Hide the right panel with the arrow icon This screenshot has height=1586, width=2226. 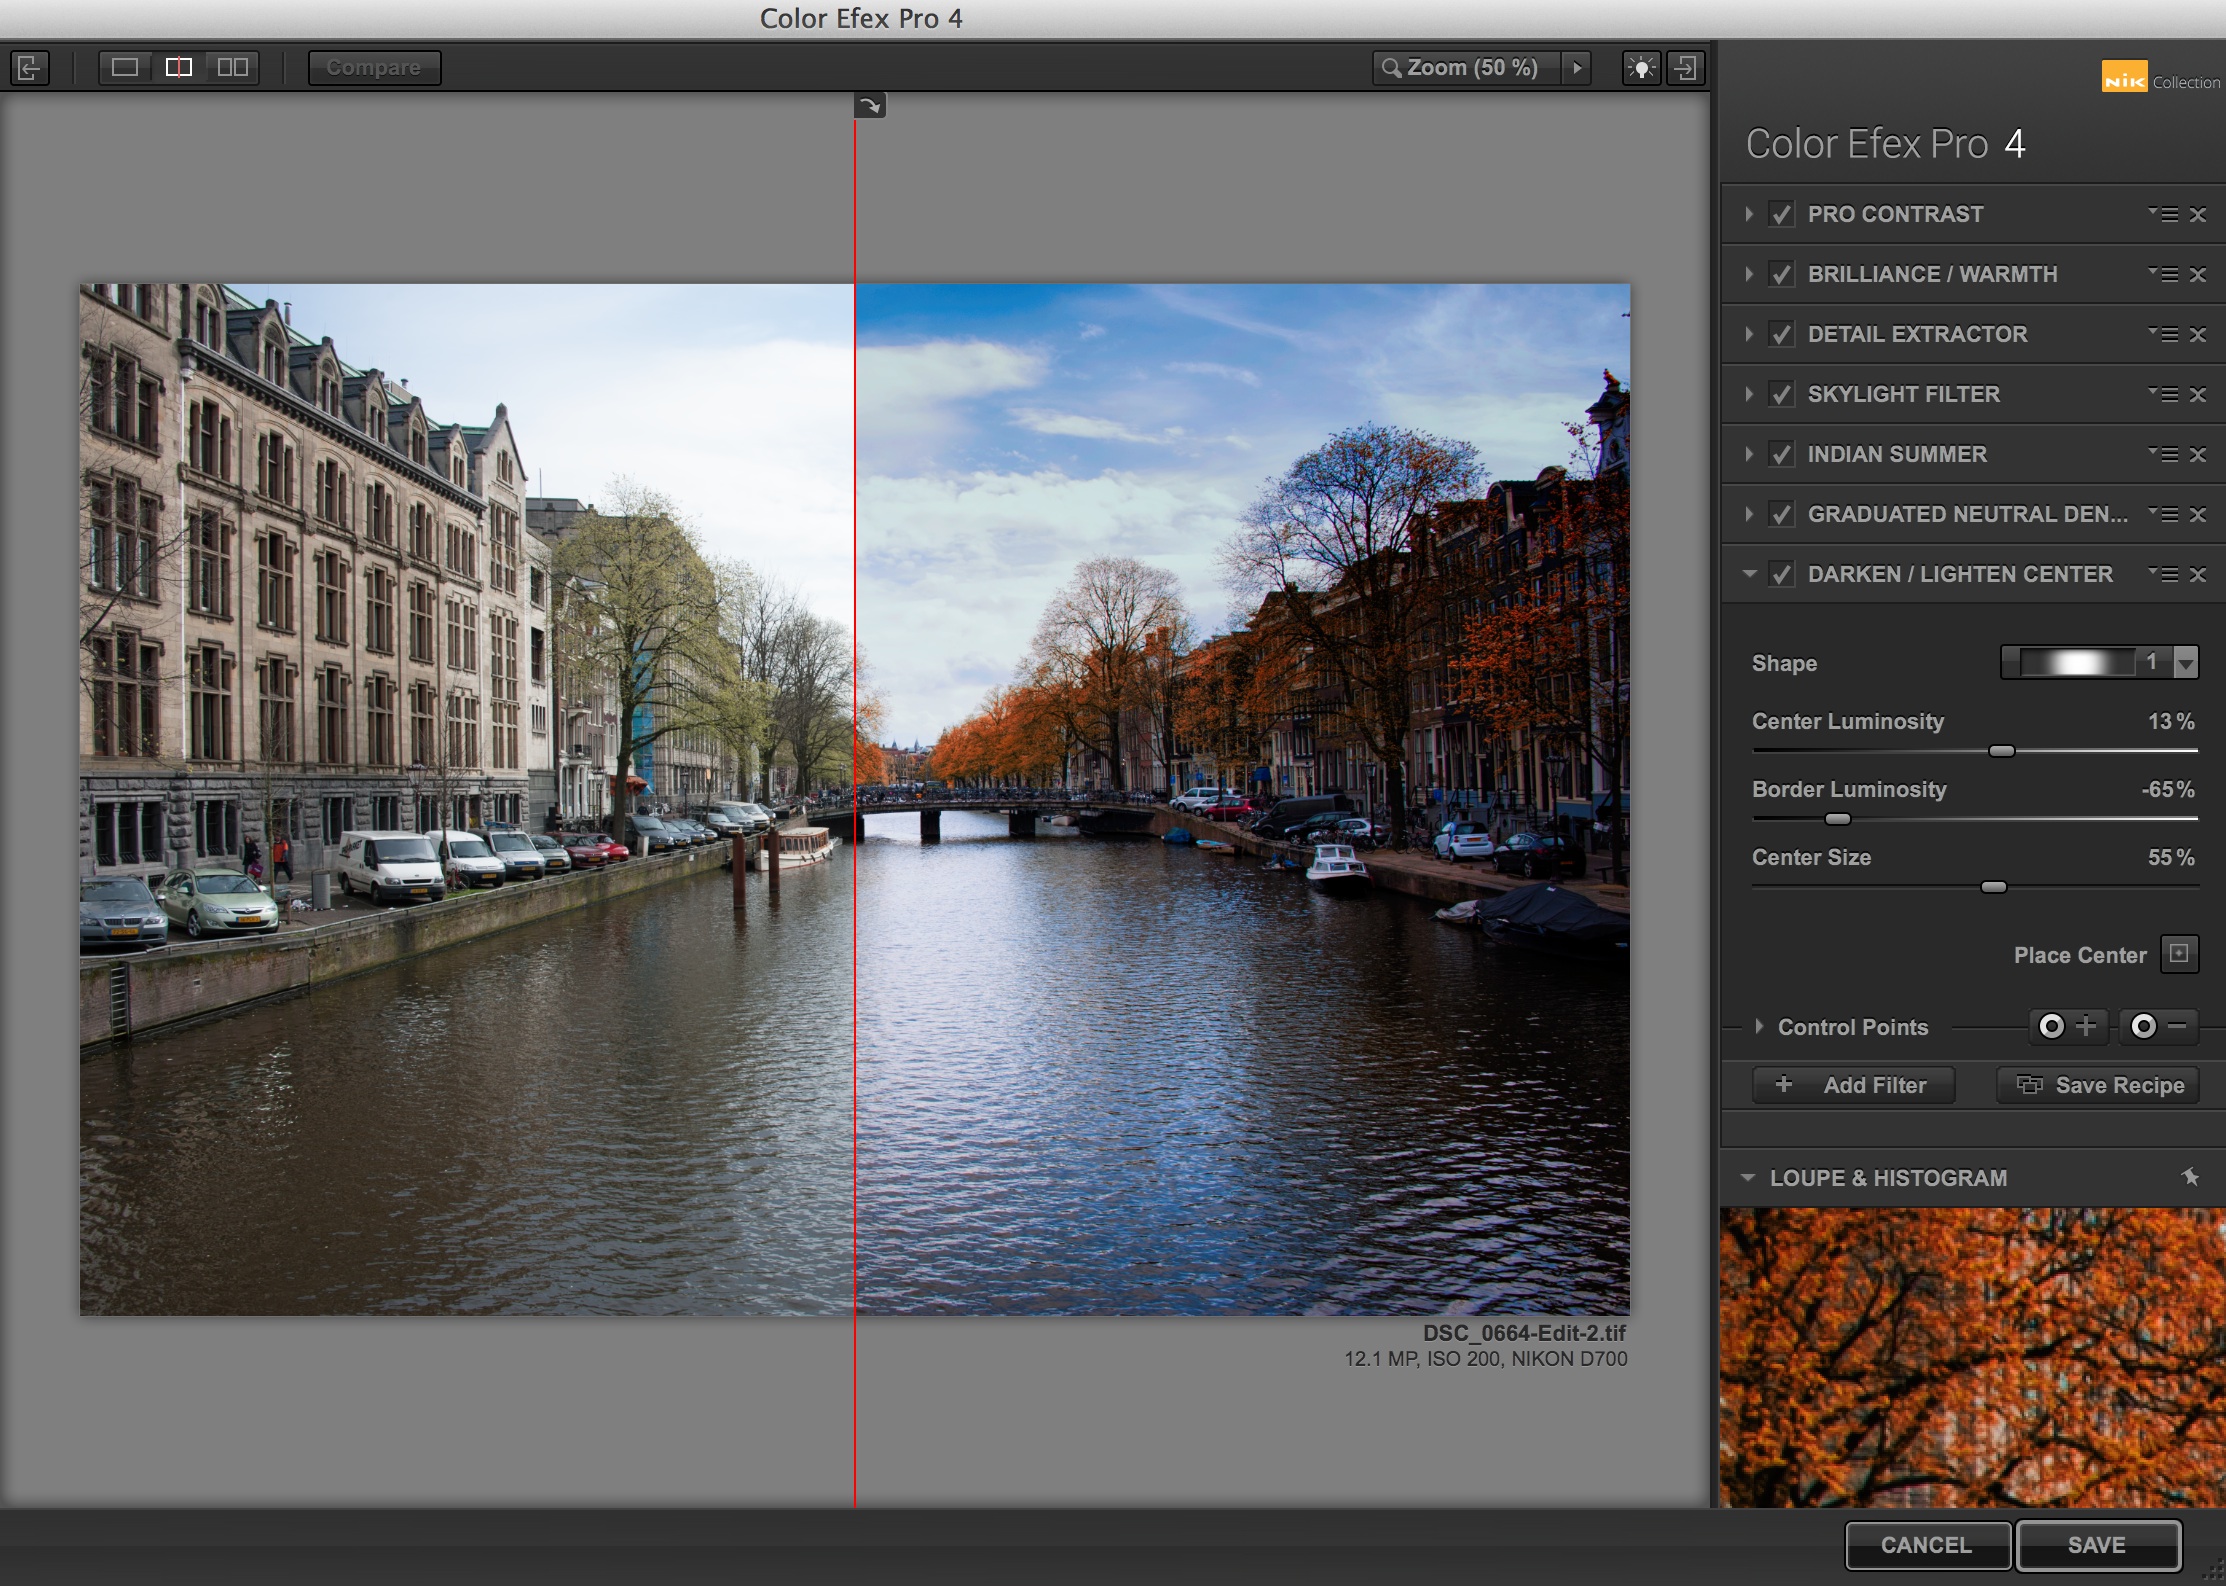pyautogui.click(x=1686, y=68)
